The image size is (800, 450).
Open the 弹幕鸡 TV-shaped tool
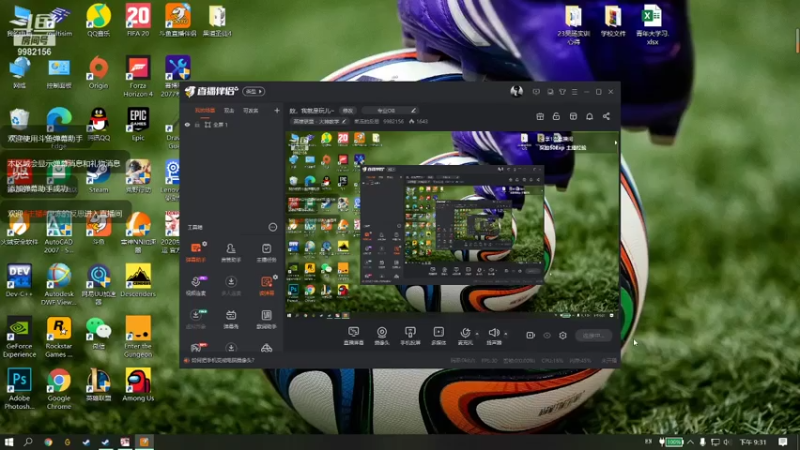[231, 319]
